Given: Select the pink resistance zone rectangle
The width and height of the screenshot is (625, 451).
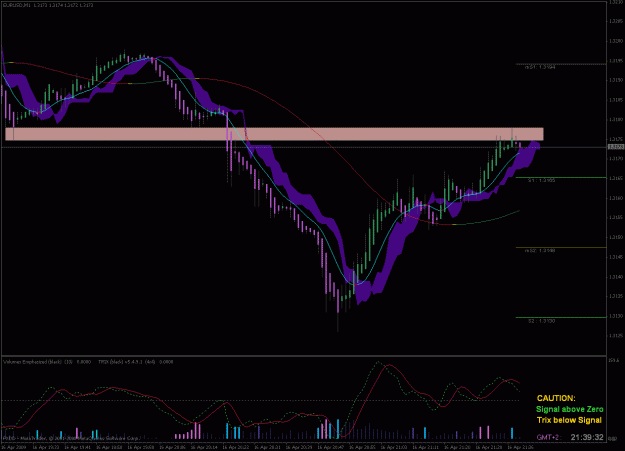Looking at the screenshot, I should (274, 134).
